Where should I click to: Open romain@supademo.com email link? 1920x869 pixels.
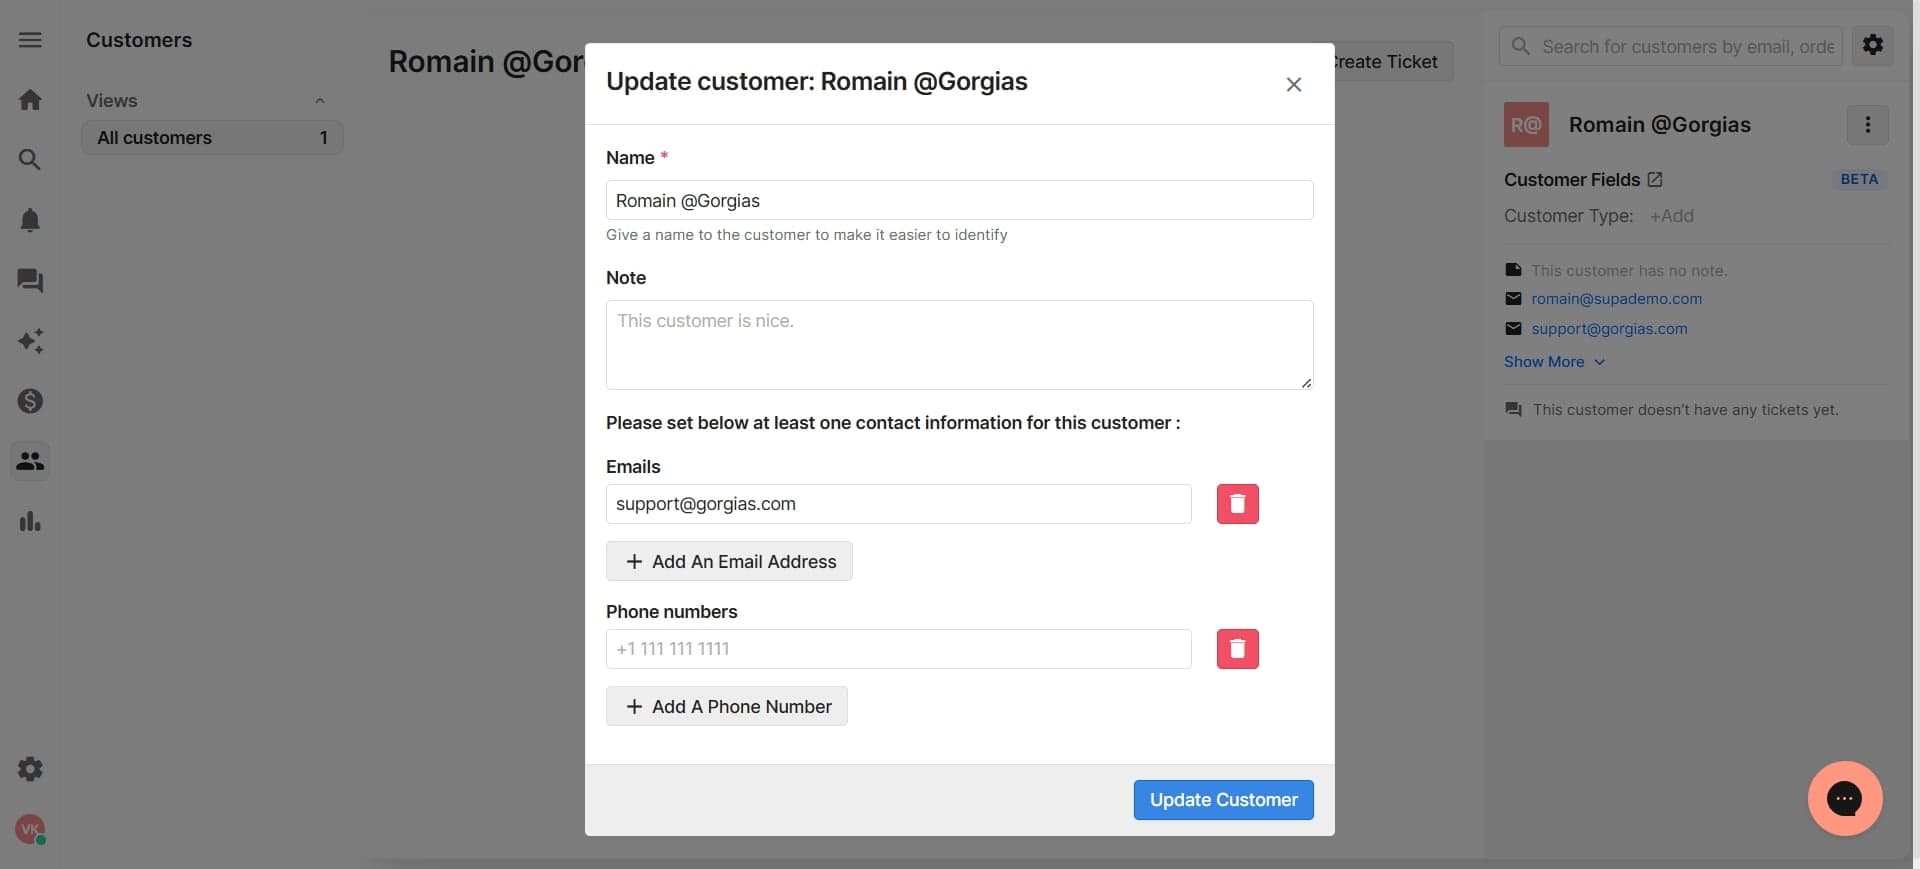tap(1616, 299)
